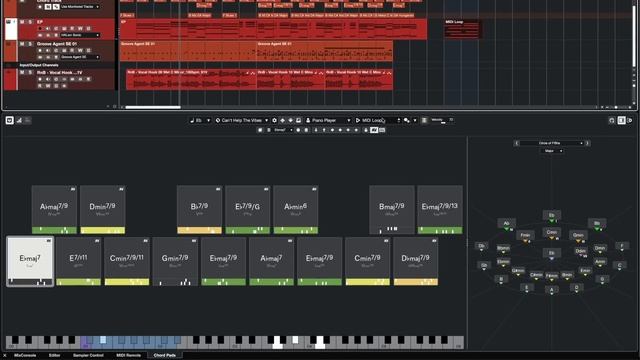This screenshot has width=640, height=360.
Task: Click the highlighted icon near the second toolbar row's right end
Action: click(x=374, y=130)
